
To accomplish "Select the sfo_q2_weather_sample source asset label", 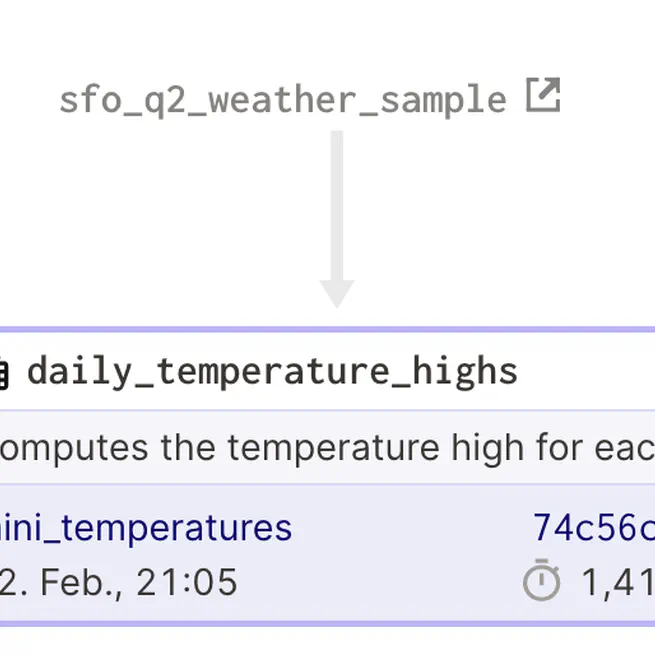I will 282,100.
